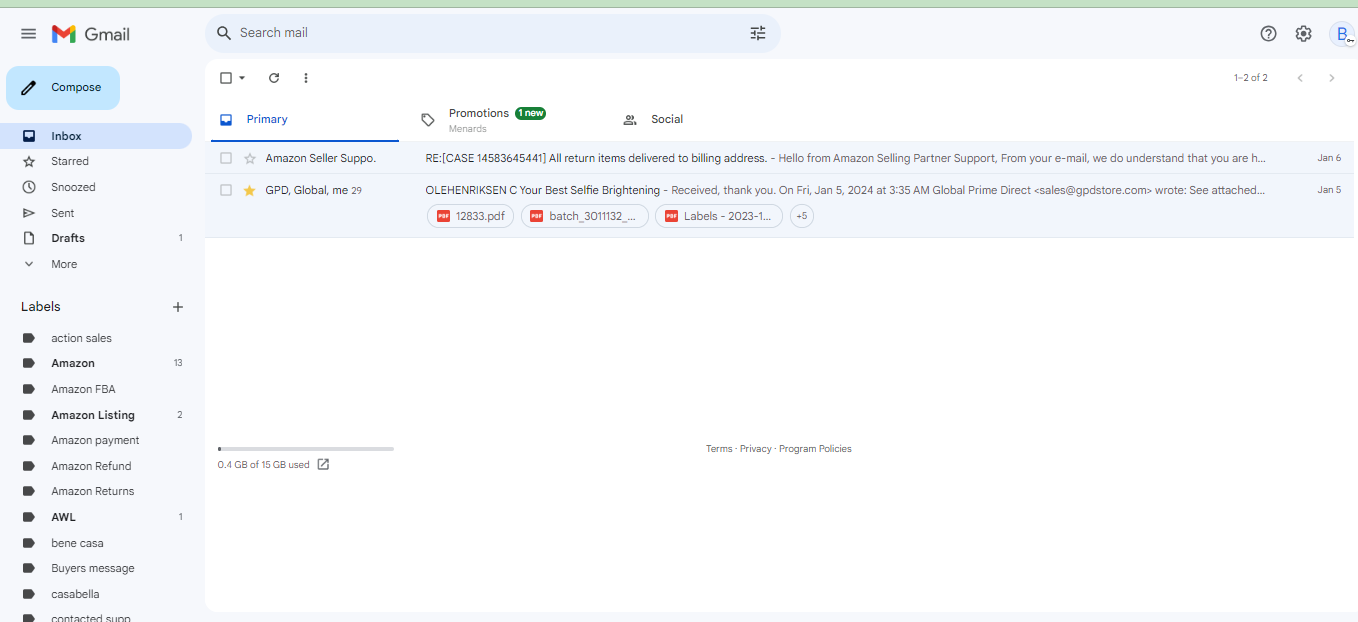1358x622 pixels.
Task: Open the More options three-dot menu
Action: [x=306, y=78]
